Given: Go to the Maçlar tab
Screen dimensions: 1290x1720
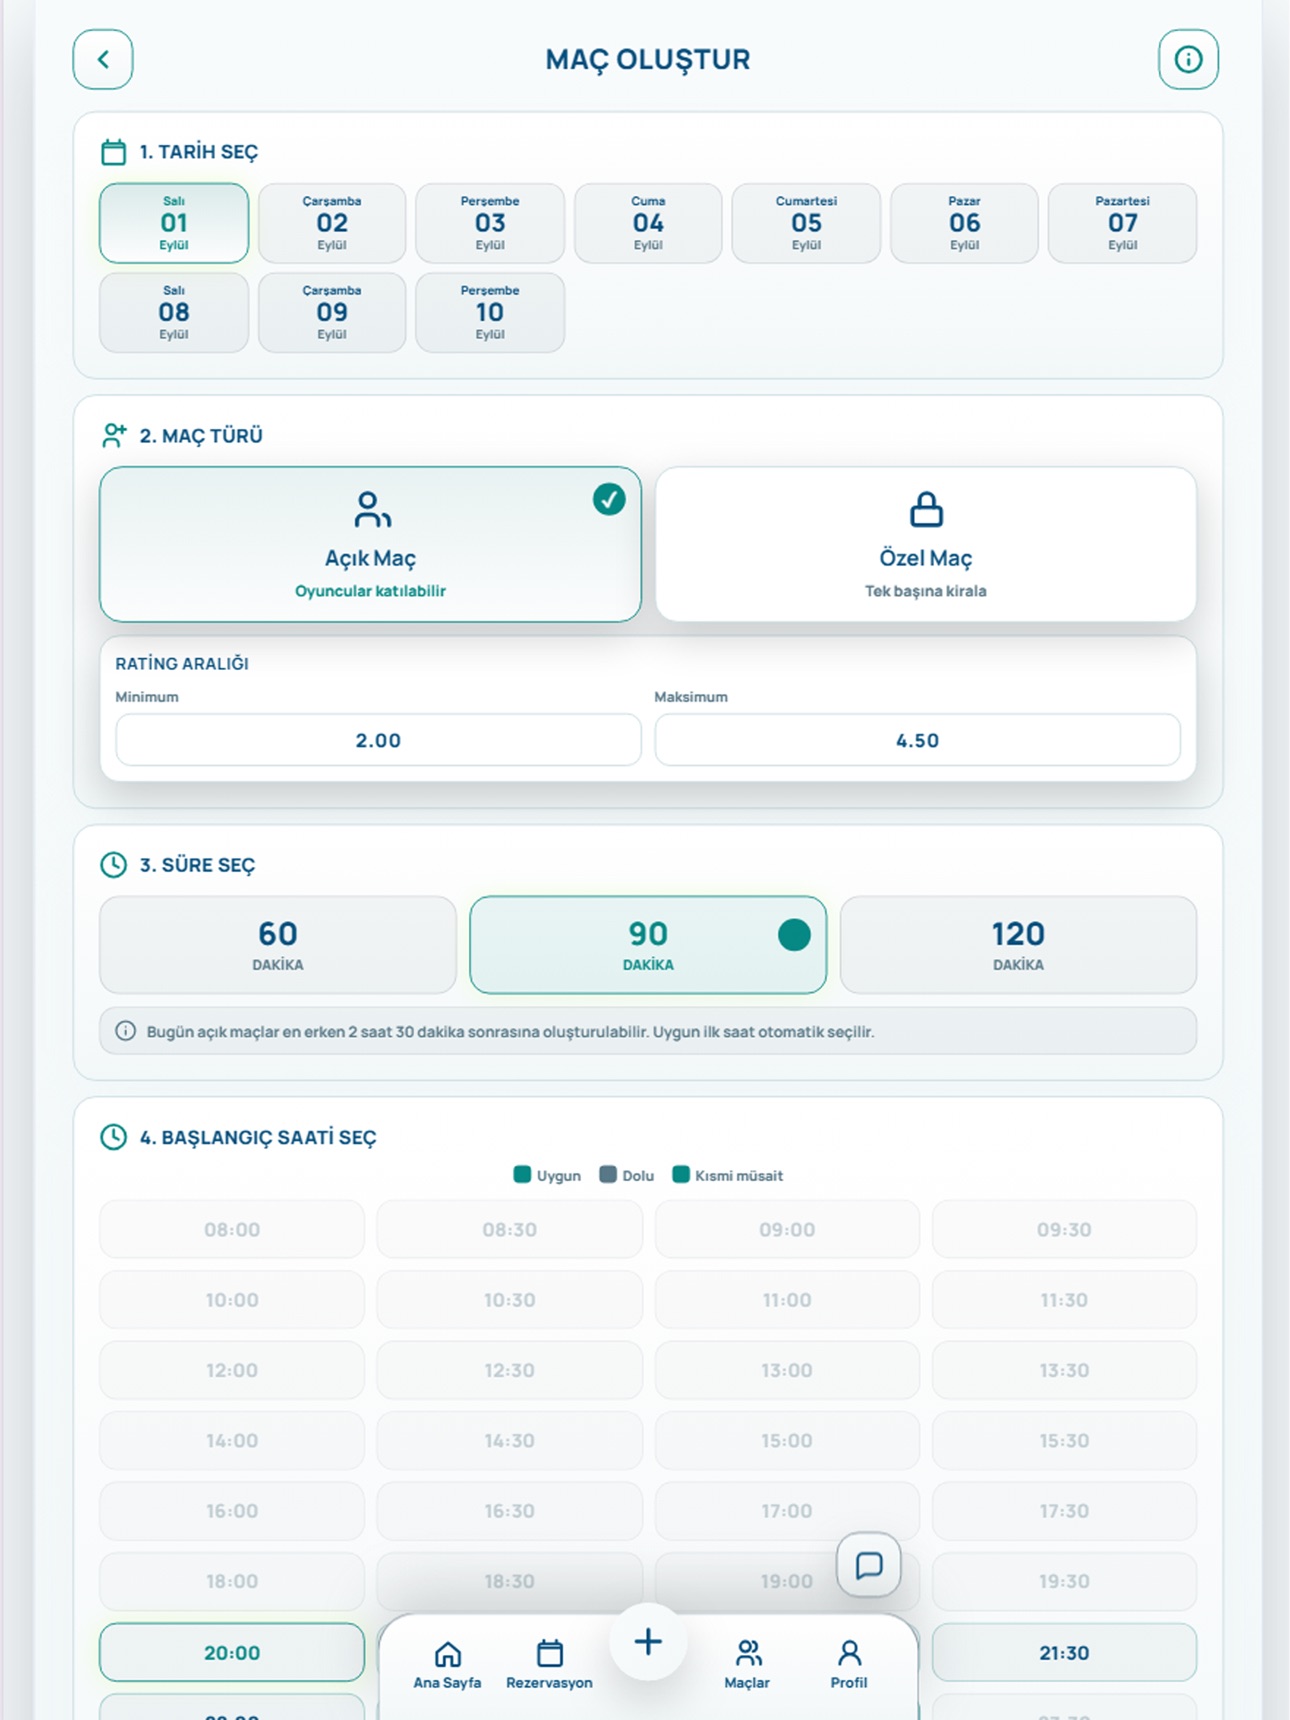Looking at the screenshot, I should pos(747,1665).
